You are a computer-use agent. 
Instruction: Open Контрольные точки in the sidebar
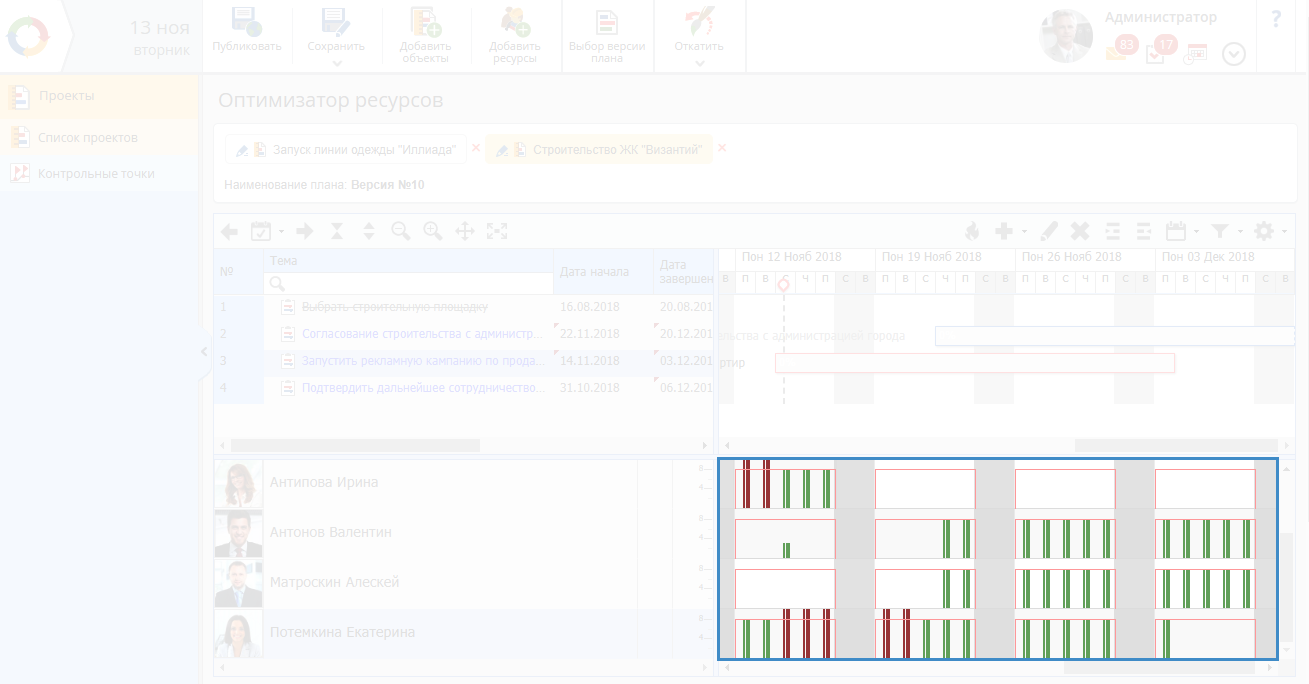(96, 173)
